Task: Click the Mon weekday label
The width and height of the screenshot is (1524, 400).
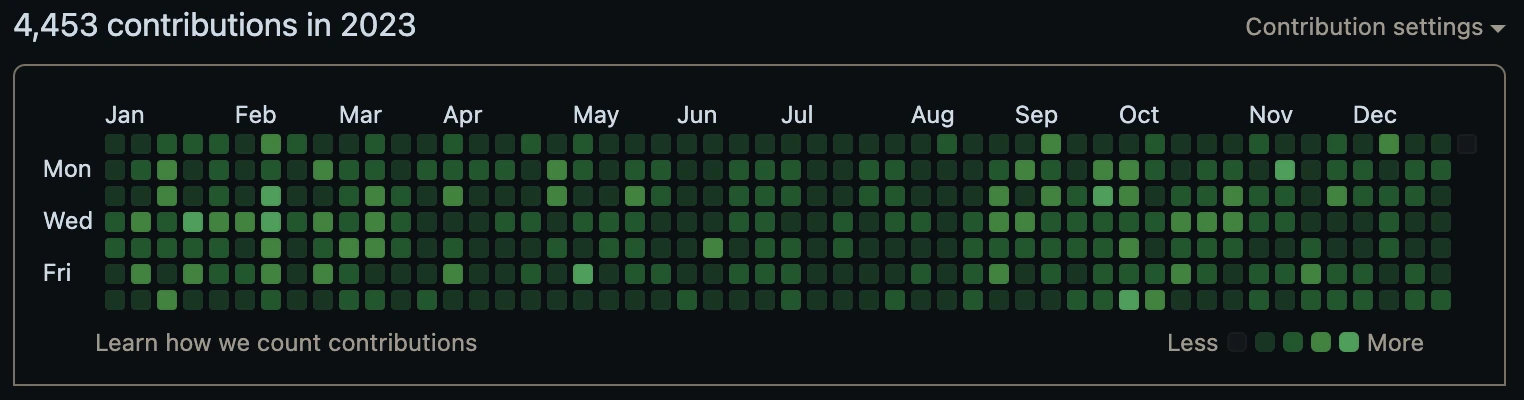Action: click(68, 169)
